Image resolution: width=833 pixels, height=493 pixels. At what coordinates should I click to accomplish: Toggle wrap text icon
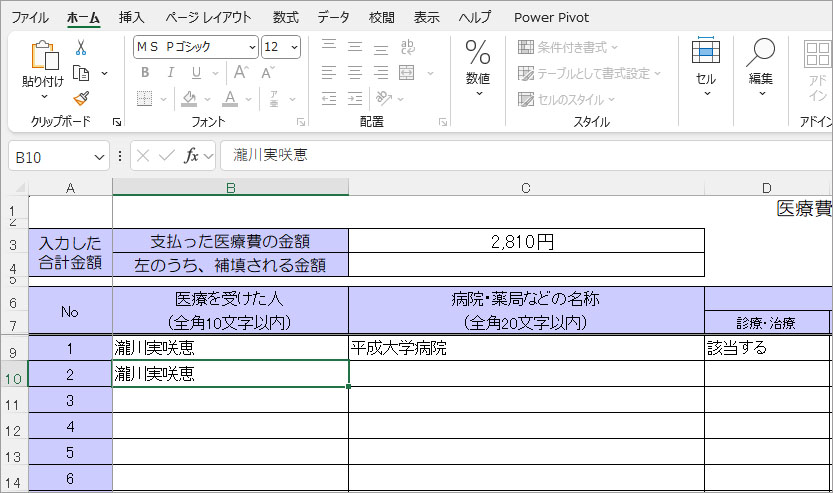(x=407, y=47)
